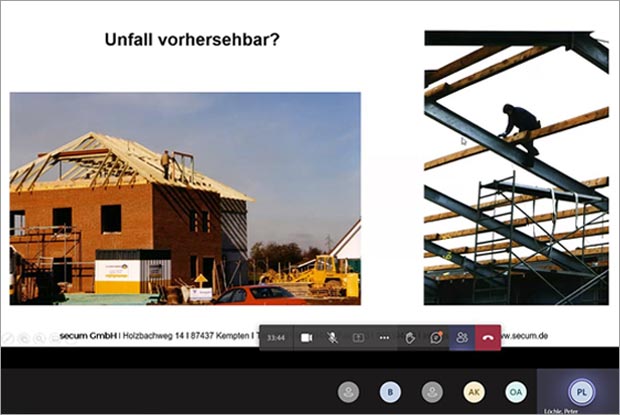The image size is (620, 415).
Task: Click the magnifier zoom icon on slide
Action: (x=38, y=338)
